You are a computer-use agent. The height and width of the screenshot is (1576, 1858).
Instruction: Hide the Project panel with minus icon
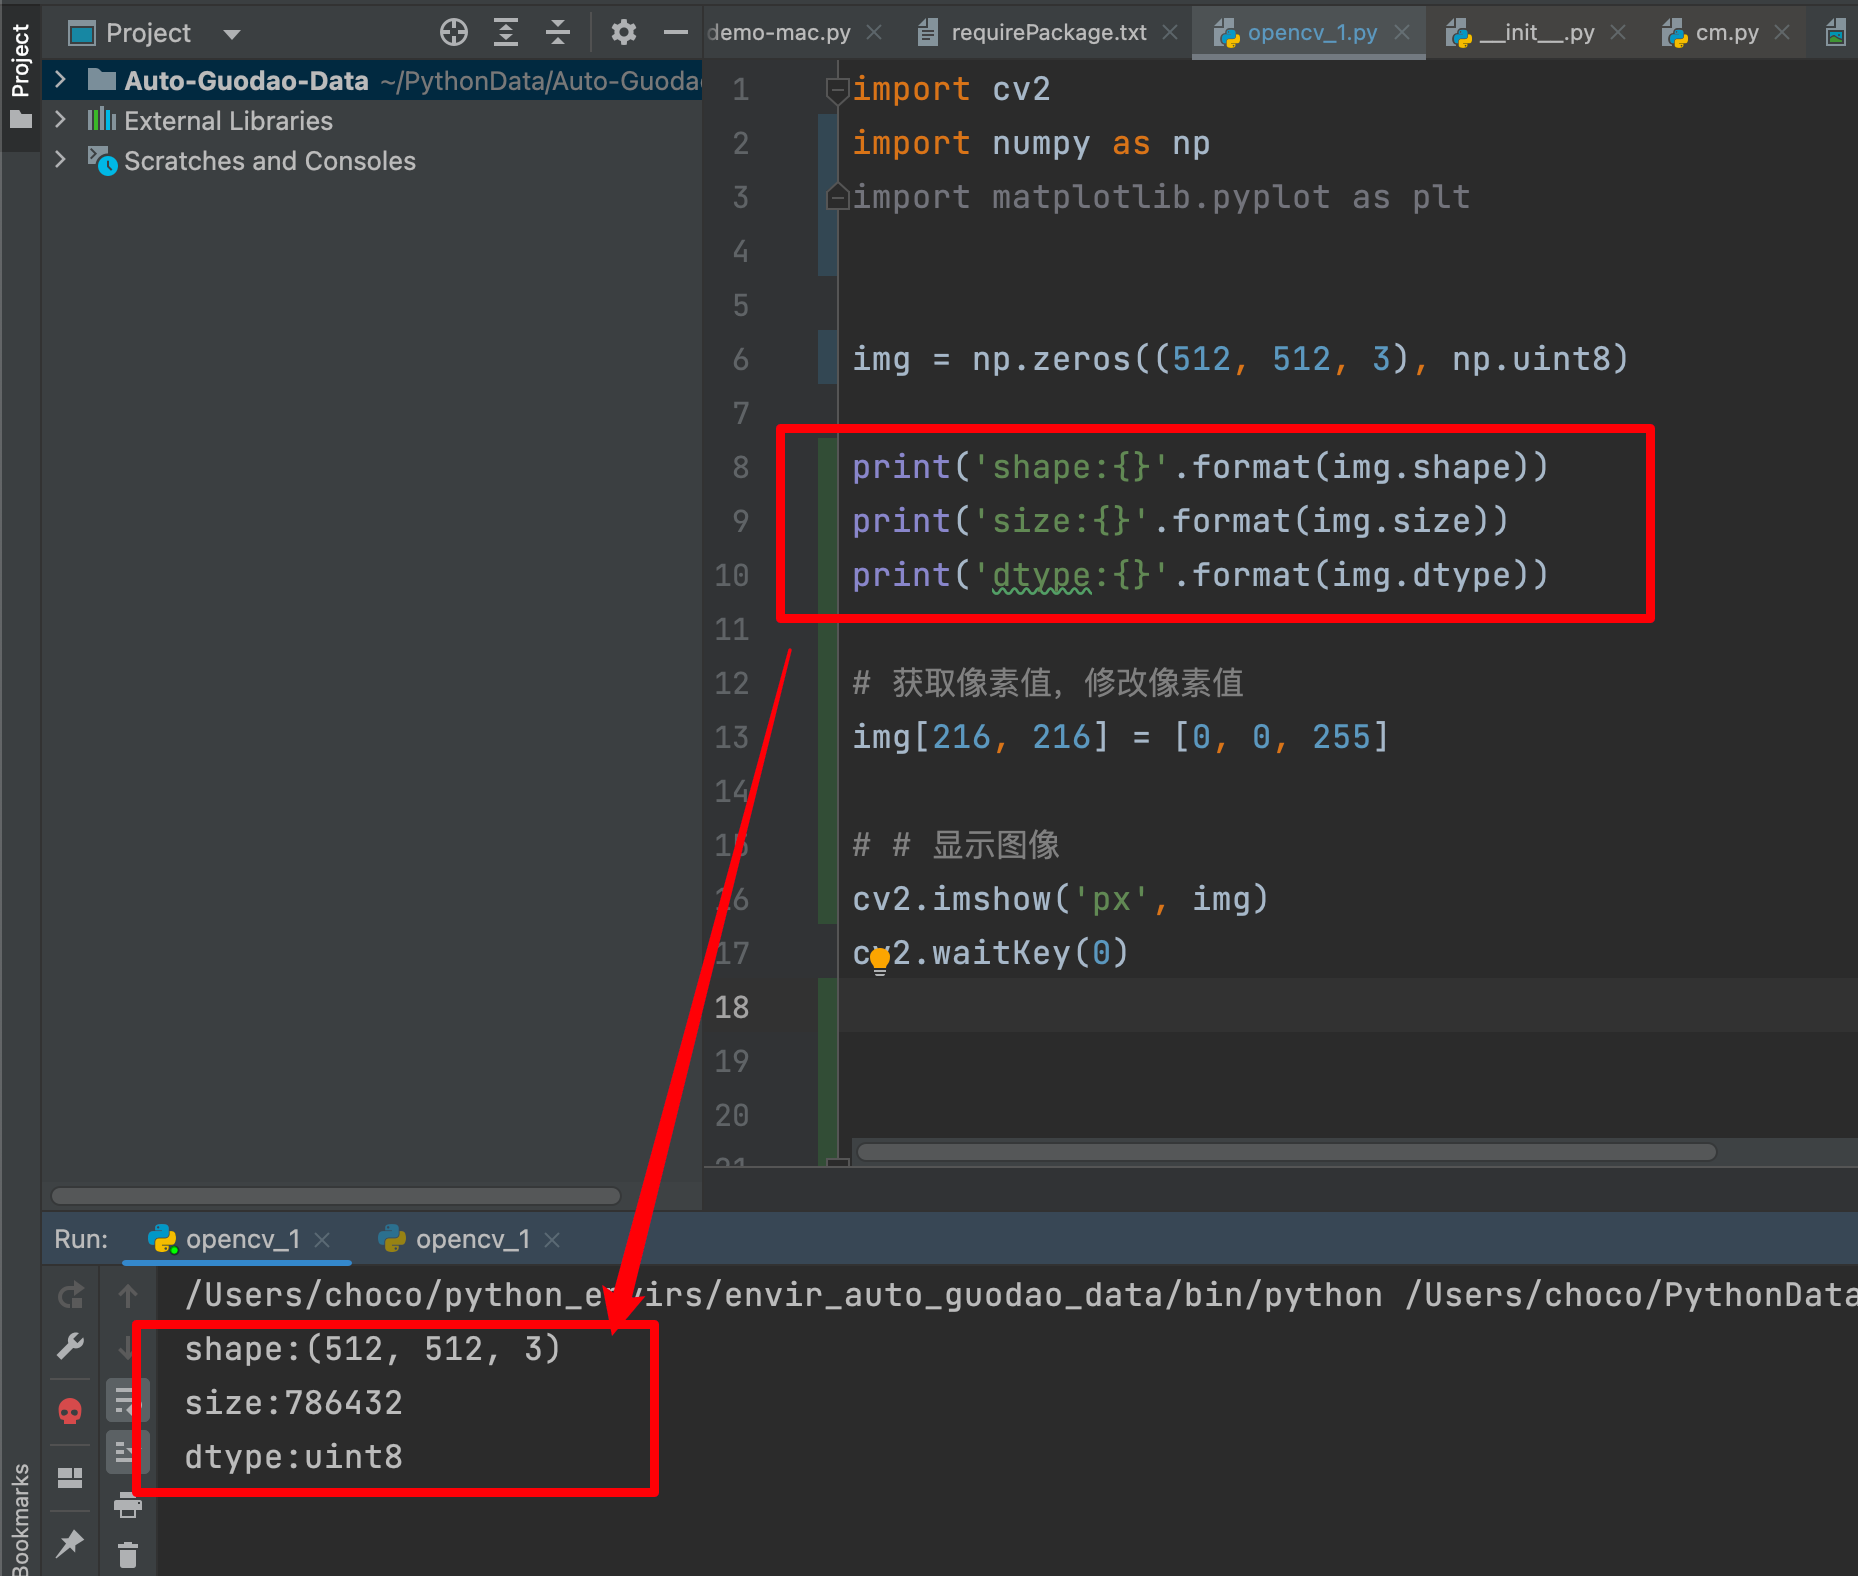(x=676, y=33)
